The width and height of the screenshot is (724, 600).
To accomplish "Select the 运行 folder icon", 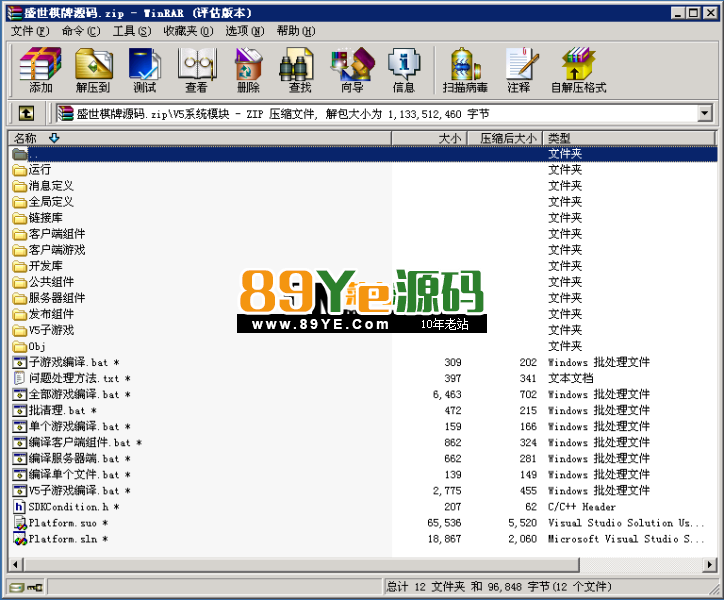I will coord(19,170).
